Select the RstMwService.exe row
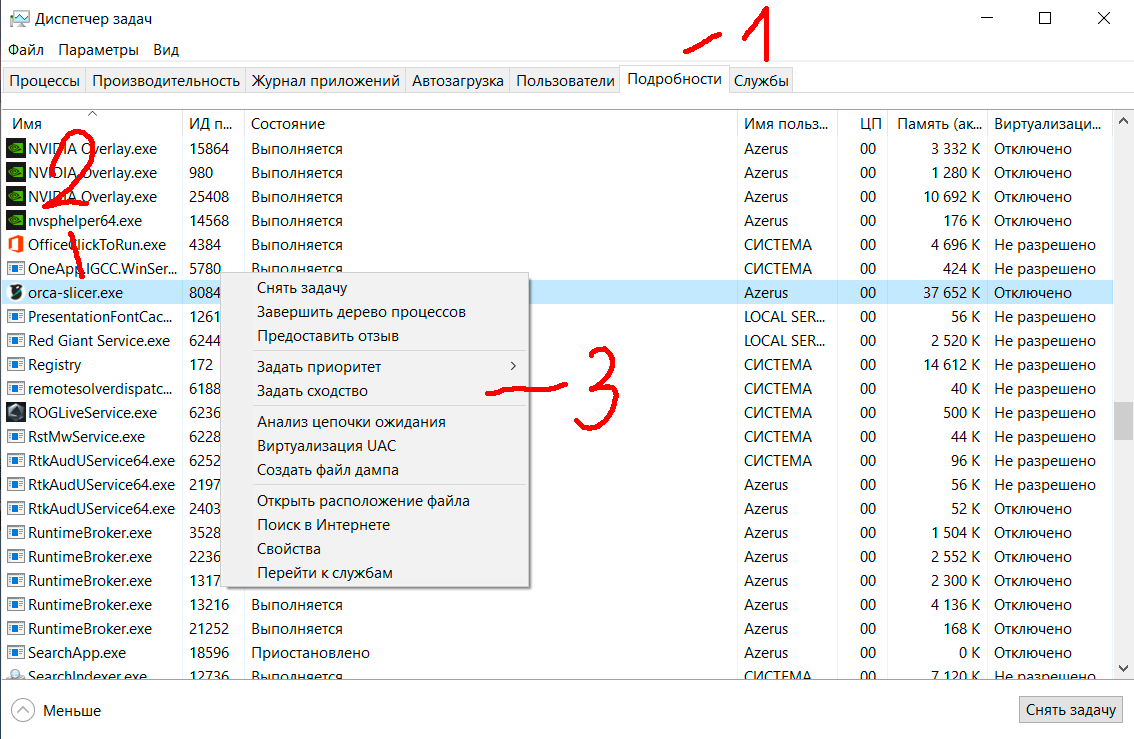This screenshot has height=739, width=1134. (558, 437)
